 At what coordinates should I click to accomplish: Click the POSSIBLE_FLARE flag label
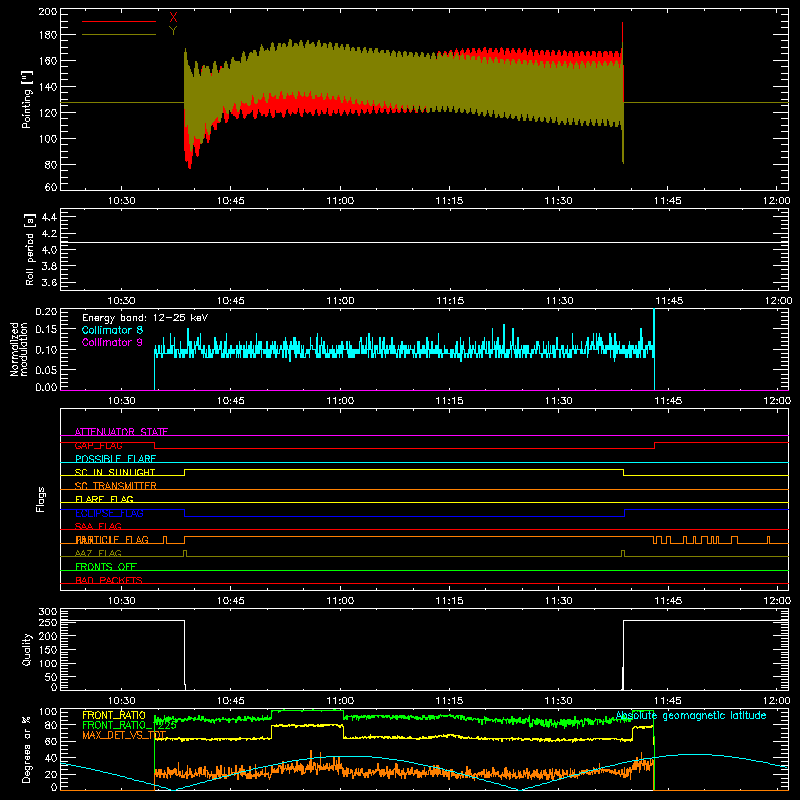115,459
